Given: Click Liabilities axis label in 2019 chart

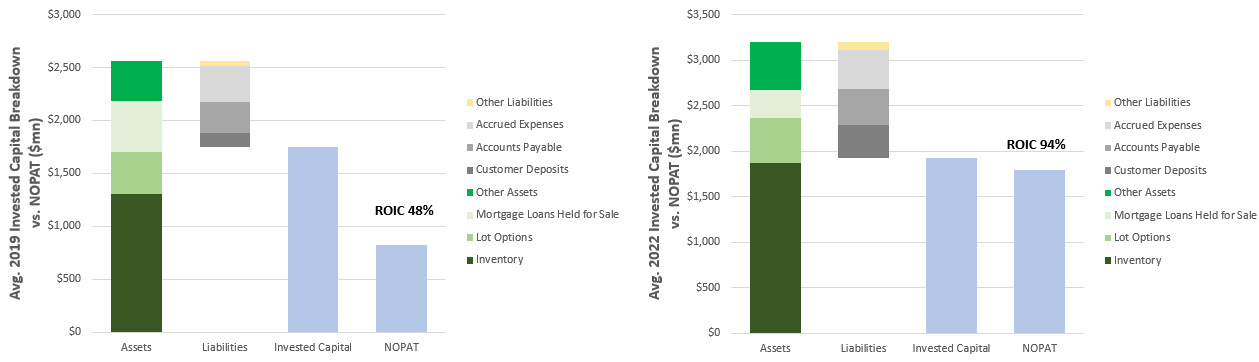Looking at the screenshot, I should coord(224,348).
